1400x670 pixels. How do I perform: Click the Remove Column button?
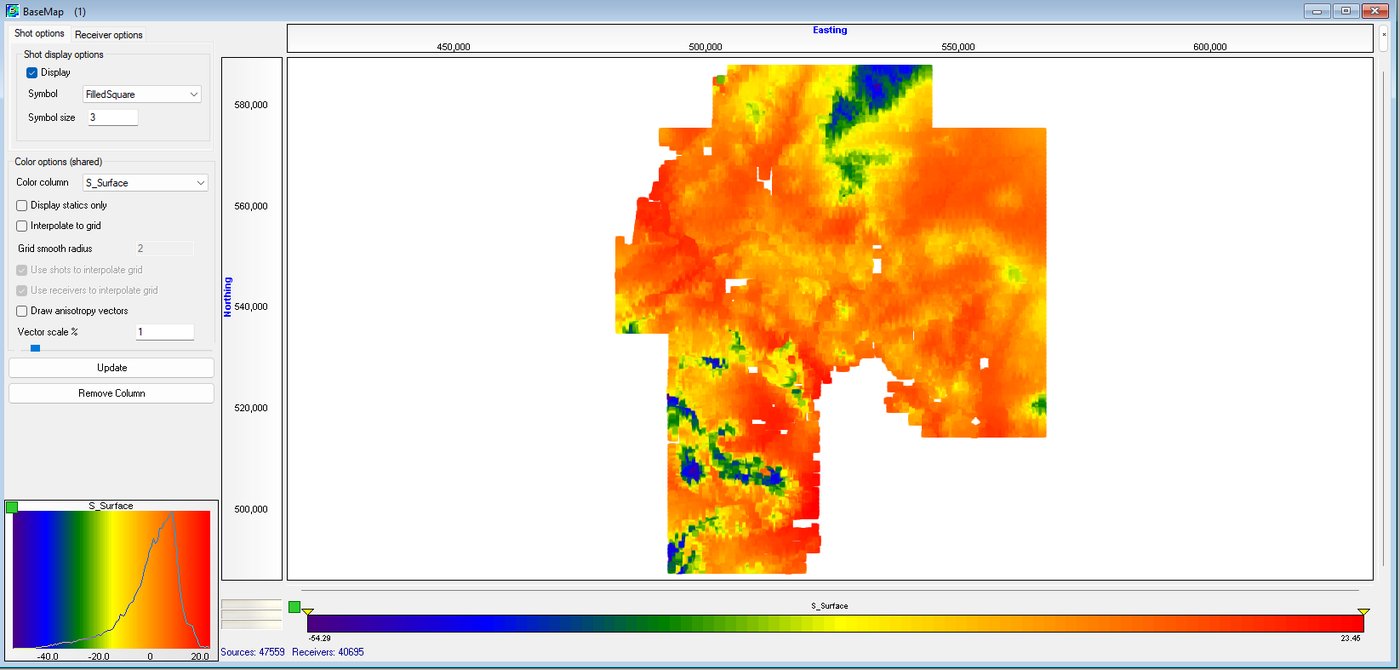coord(111,393)
